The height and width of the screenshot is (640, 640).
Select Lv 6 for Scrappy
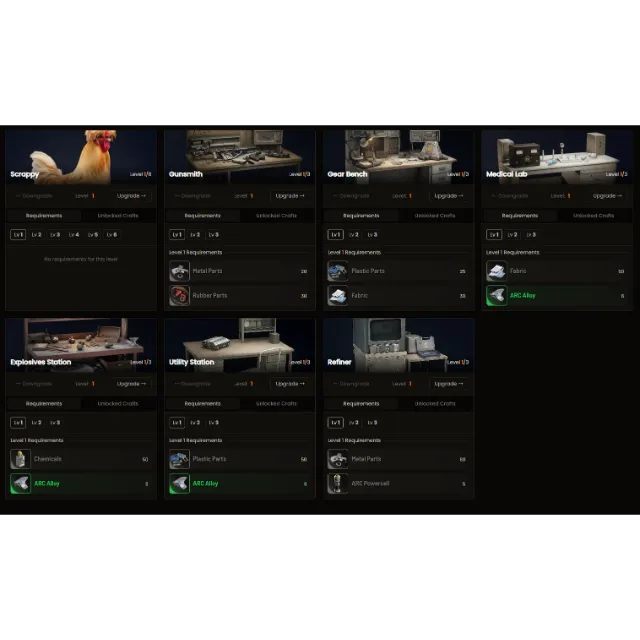click(111, 235)
